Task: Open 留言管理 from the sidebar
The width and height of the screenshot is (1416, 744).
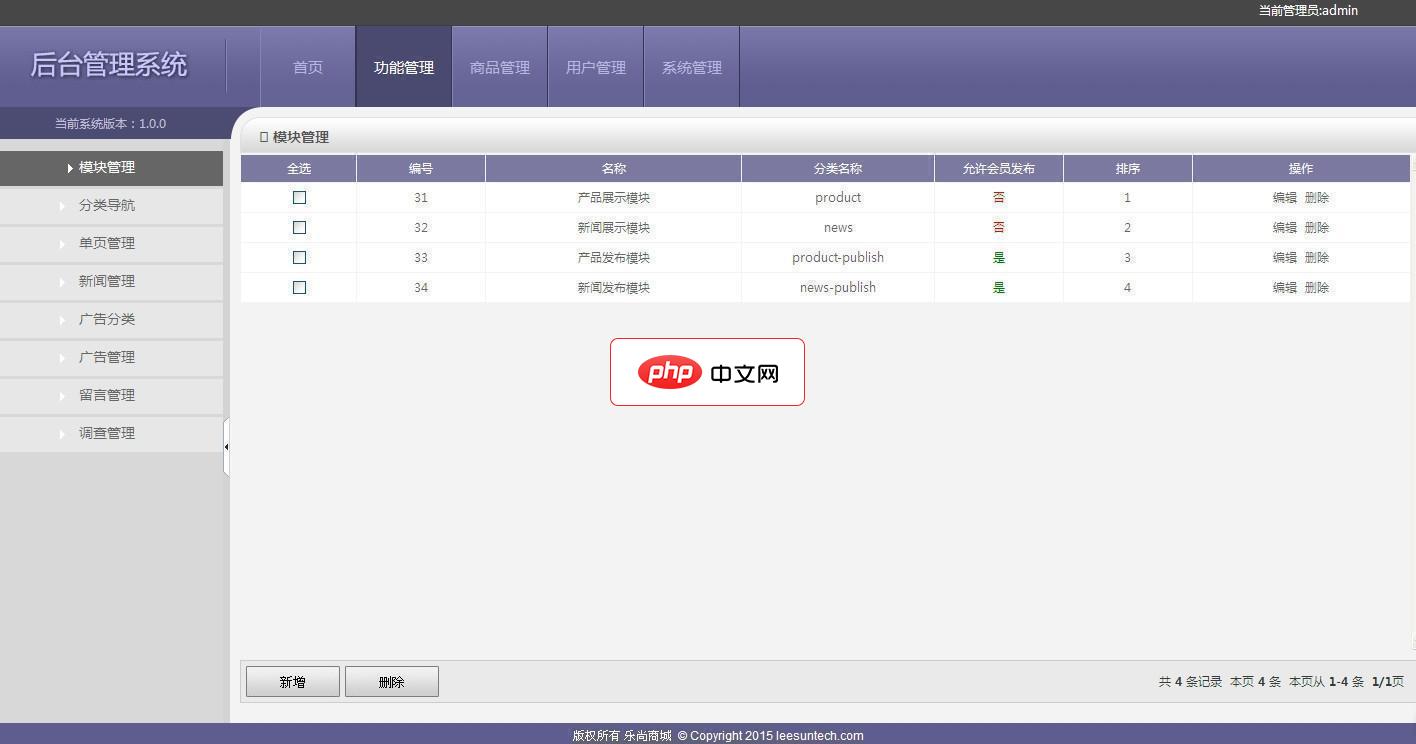Action: 107,395
